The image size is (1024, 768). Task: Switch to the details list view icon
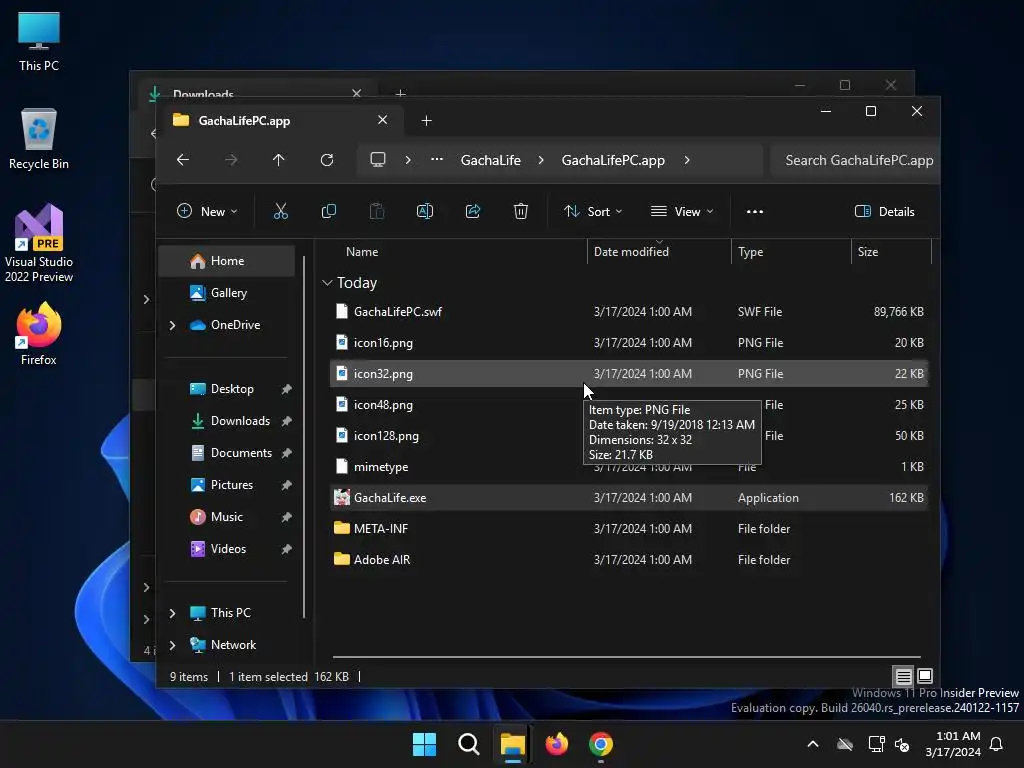pyautogui.click(x=903, y=676)
